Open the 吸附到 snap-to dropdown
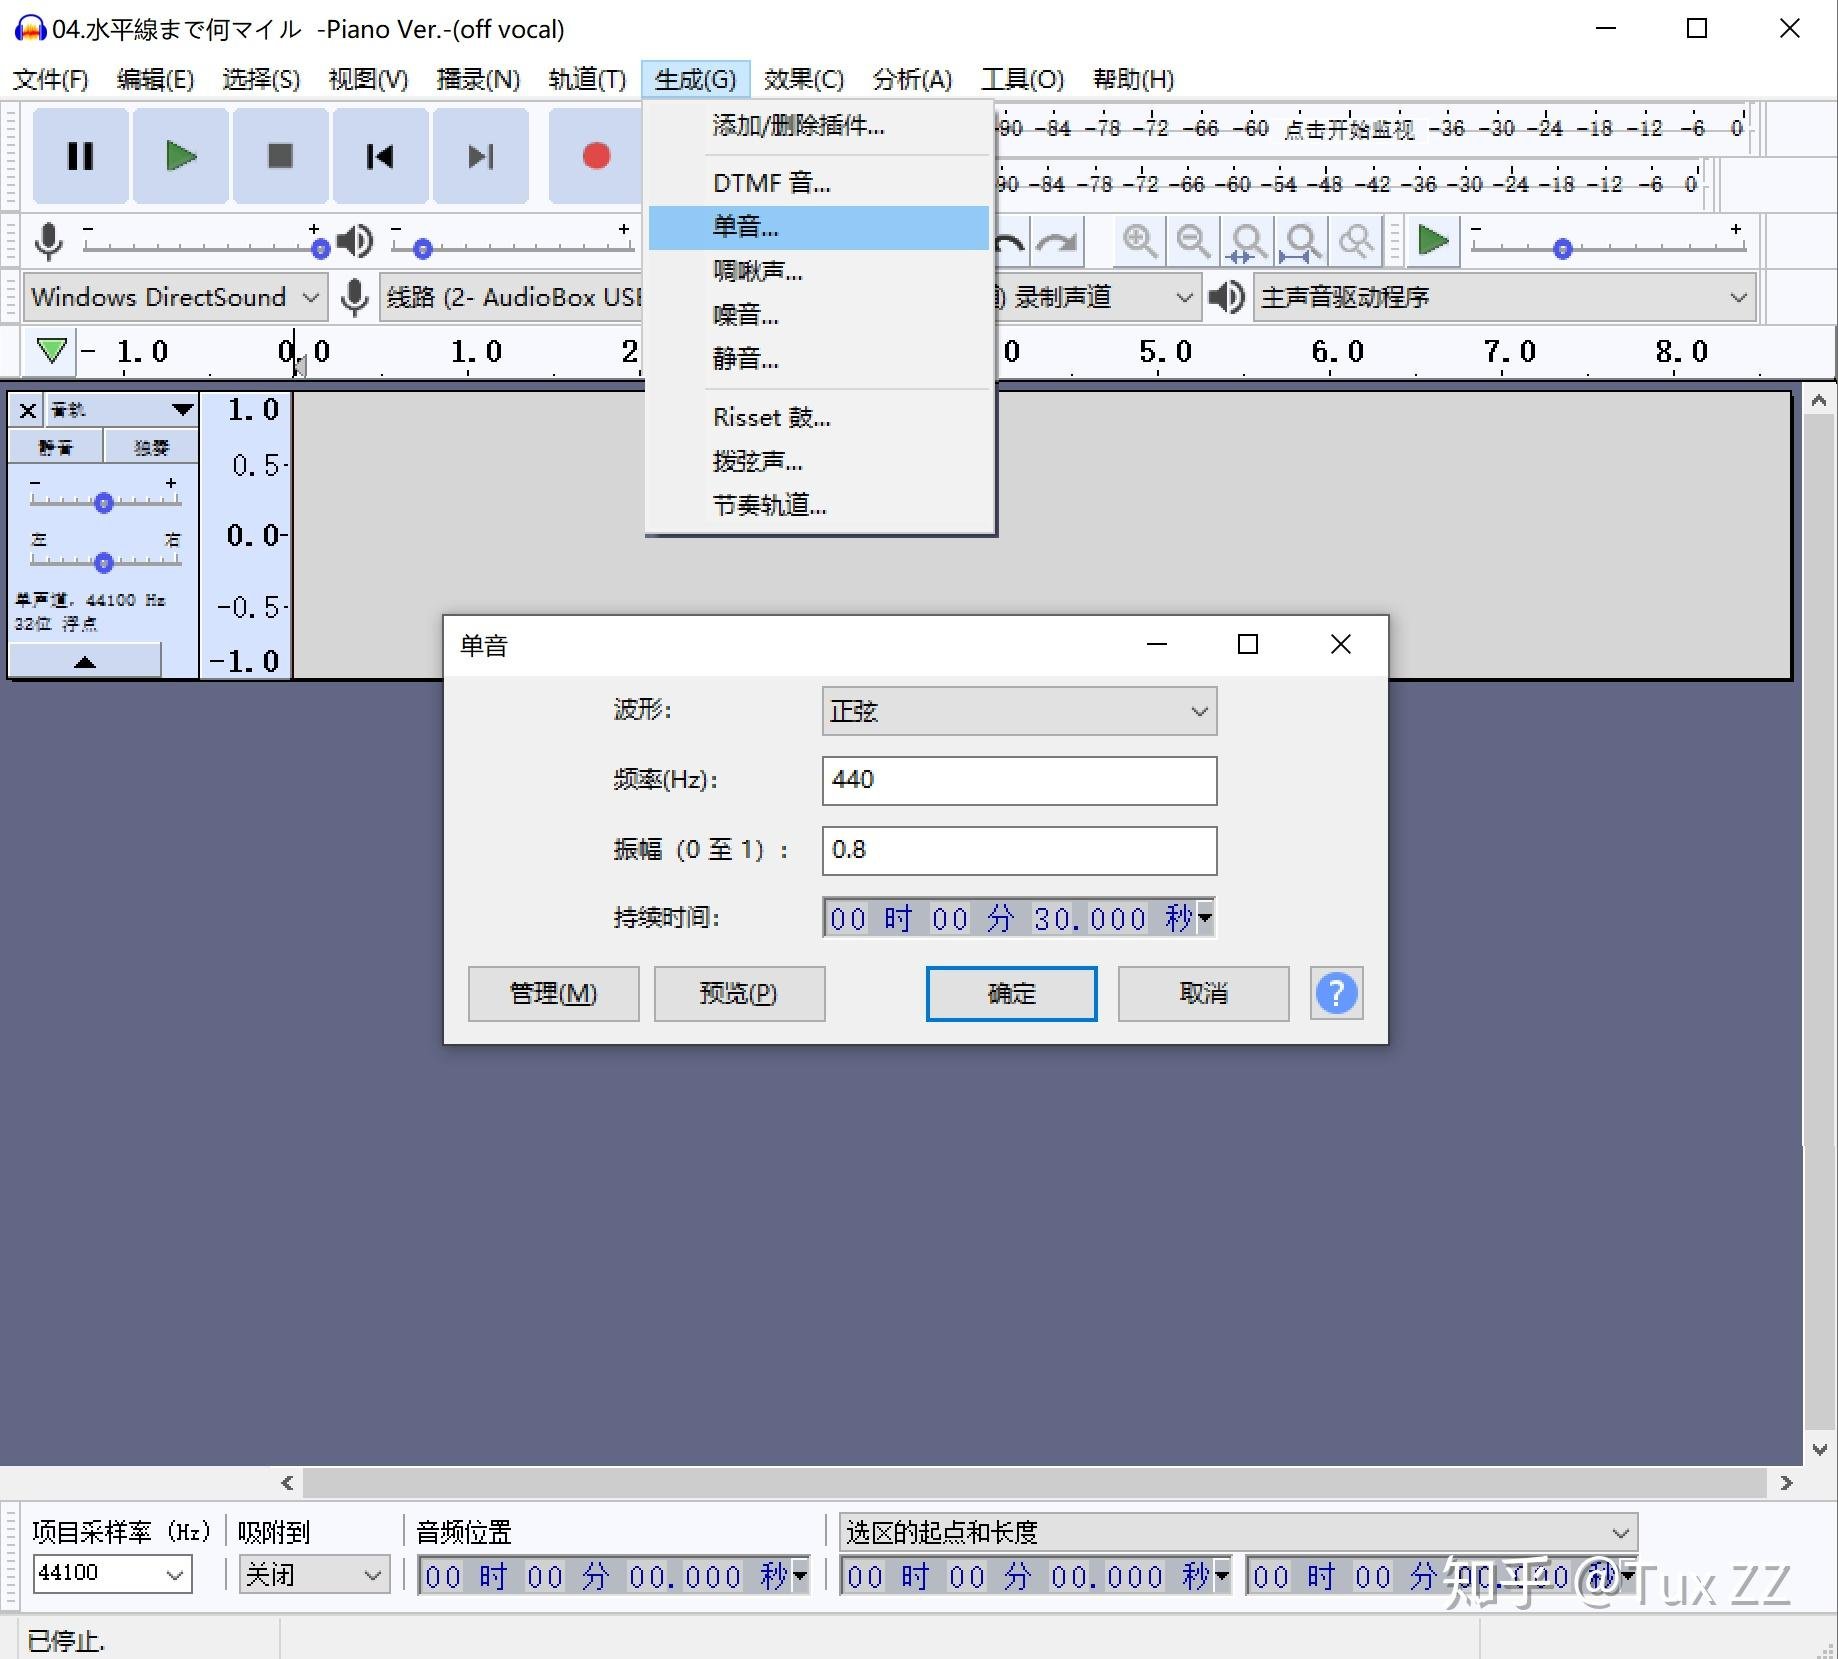This screenshot has width=1838, height=1659. pos(314,1574)
